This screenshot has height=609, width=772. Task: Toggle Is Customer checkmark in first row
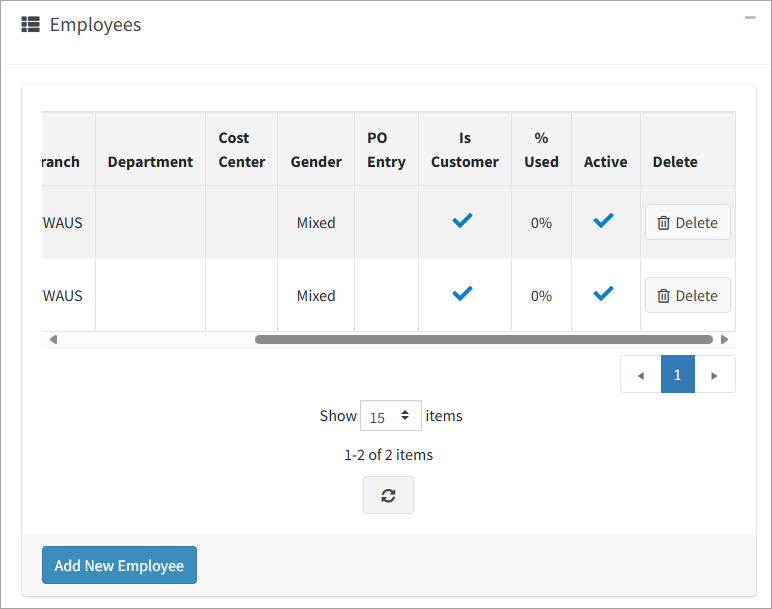(462, 221)
